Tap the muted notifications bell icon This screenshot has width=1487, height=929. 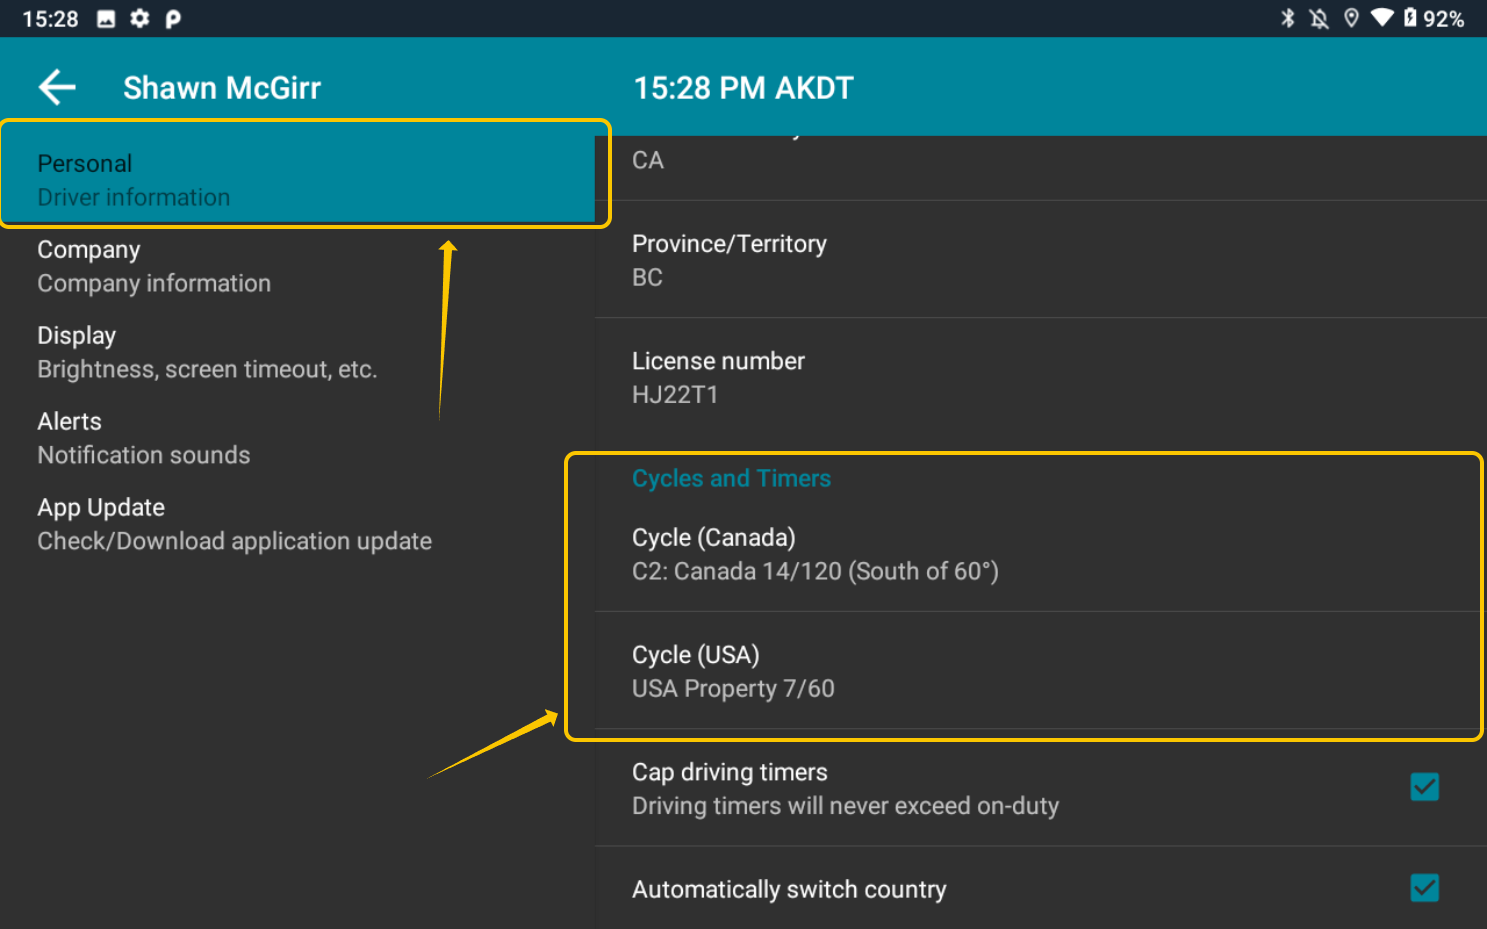pos(1319,18)
